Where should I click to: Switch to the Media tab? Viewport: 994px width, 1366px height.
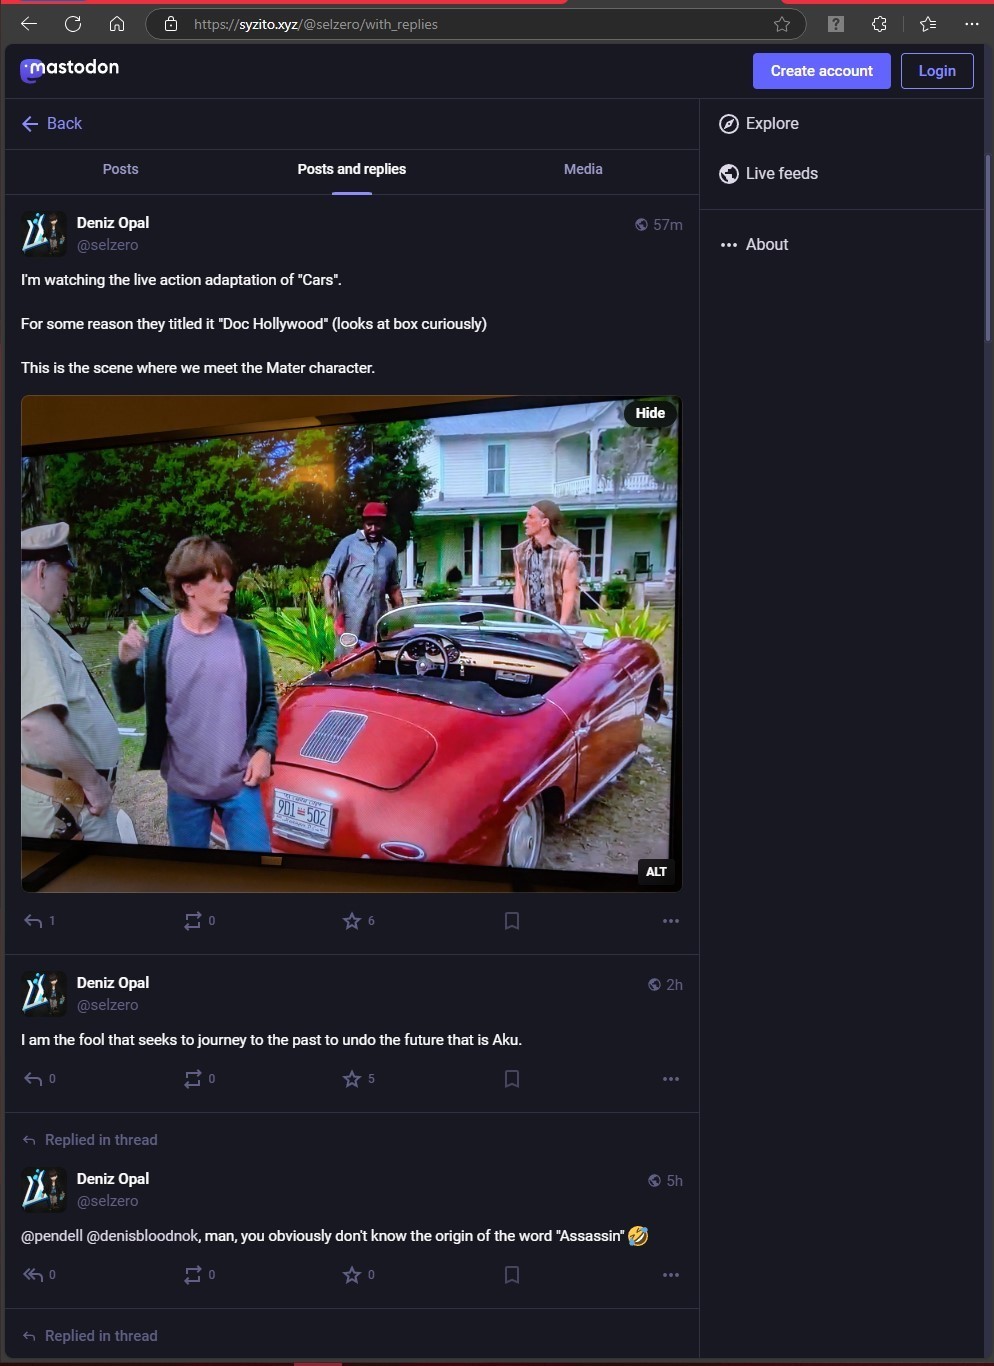click(x=583, y=169)
